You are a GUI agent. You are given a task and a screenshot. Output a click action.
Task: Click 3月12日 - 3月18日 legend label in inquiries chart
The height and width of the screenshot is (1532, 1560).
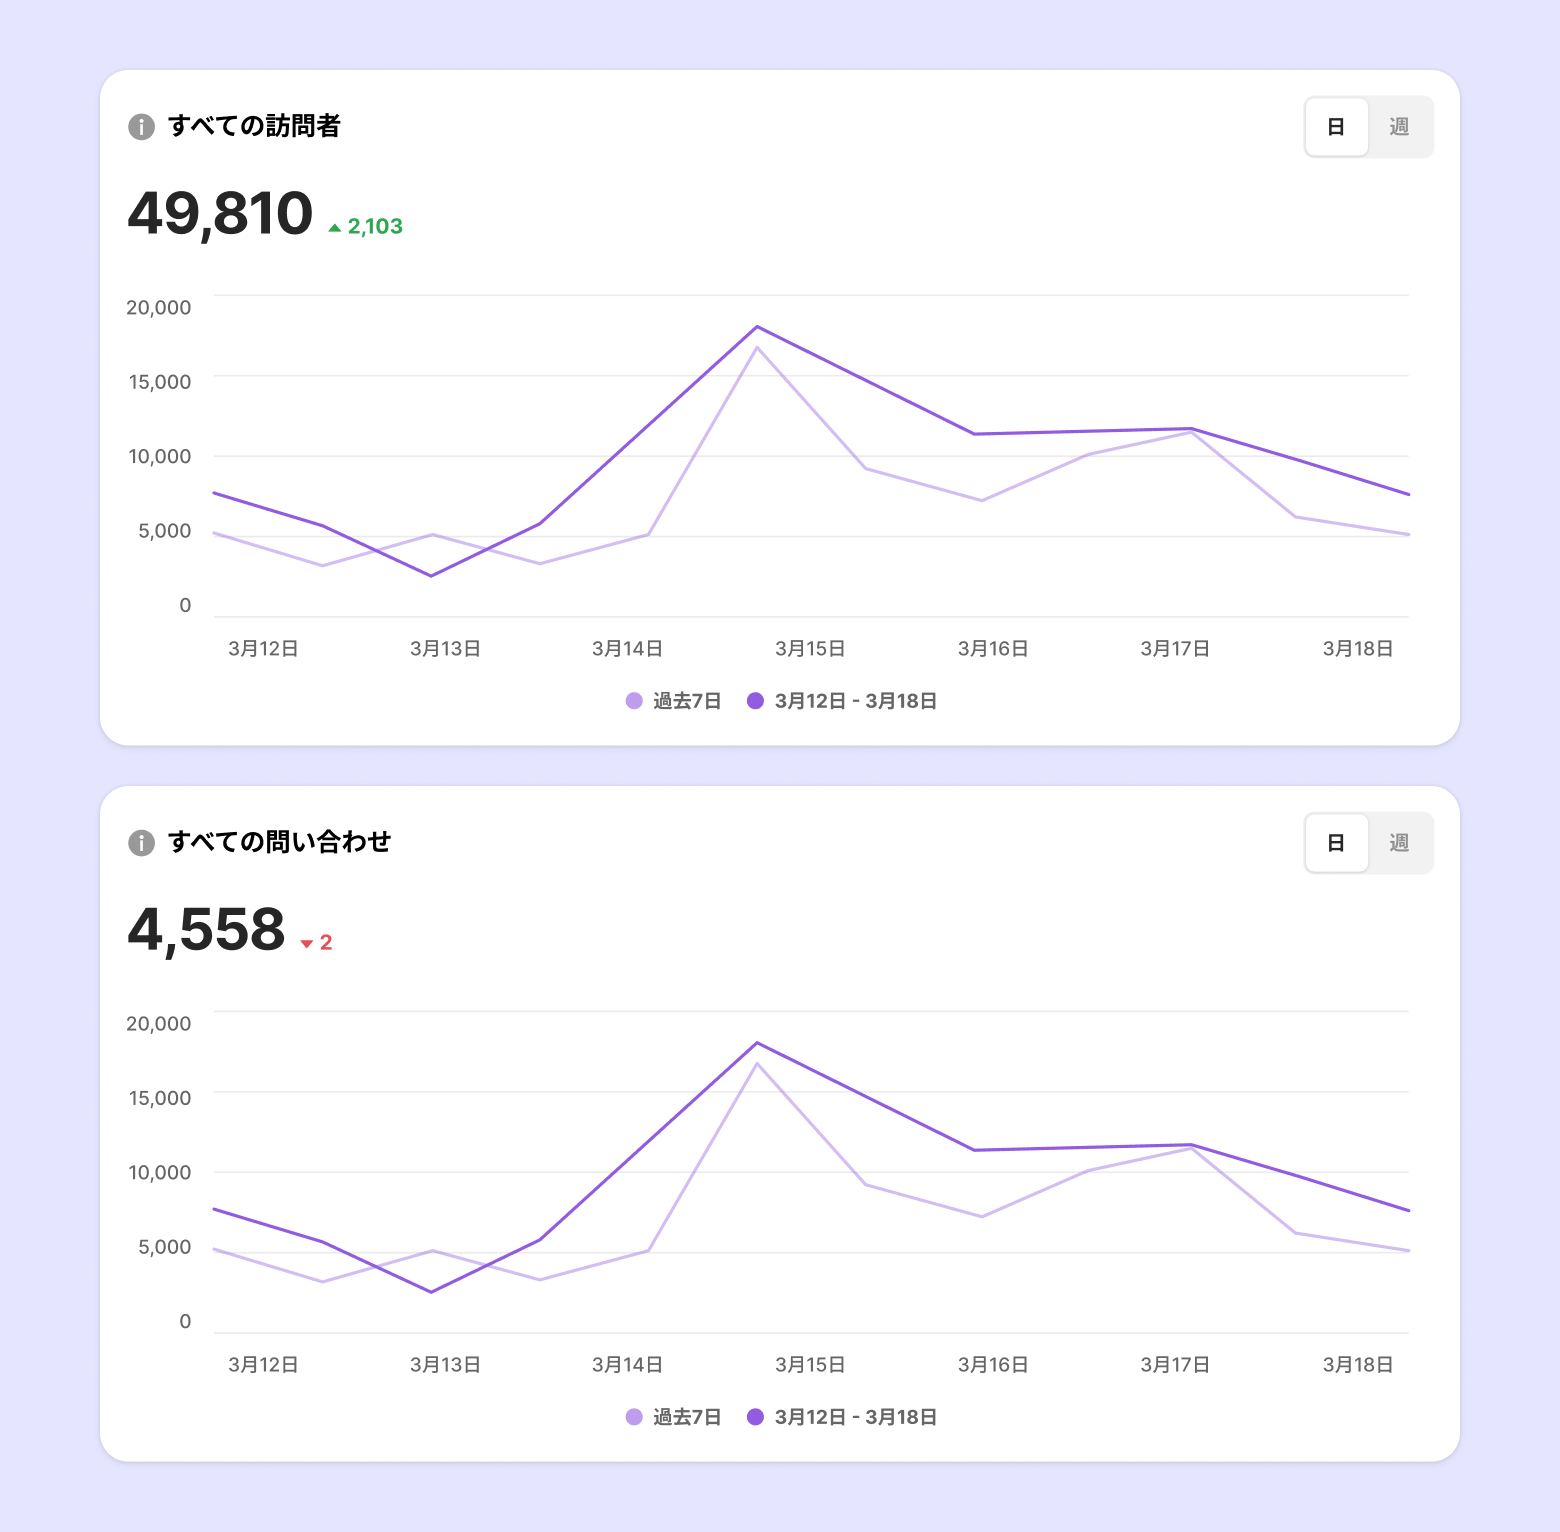pos(856,1417)
